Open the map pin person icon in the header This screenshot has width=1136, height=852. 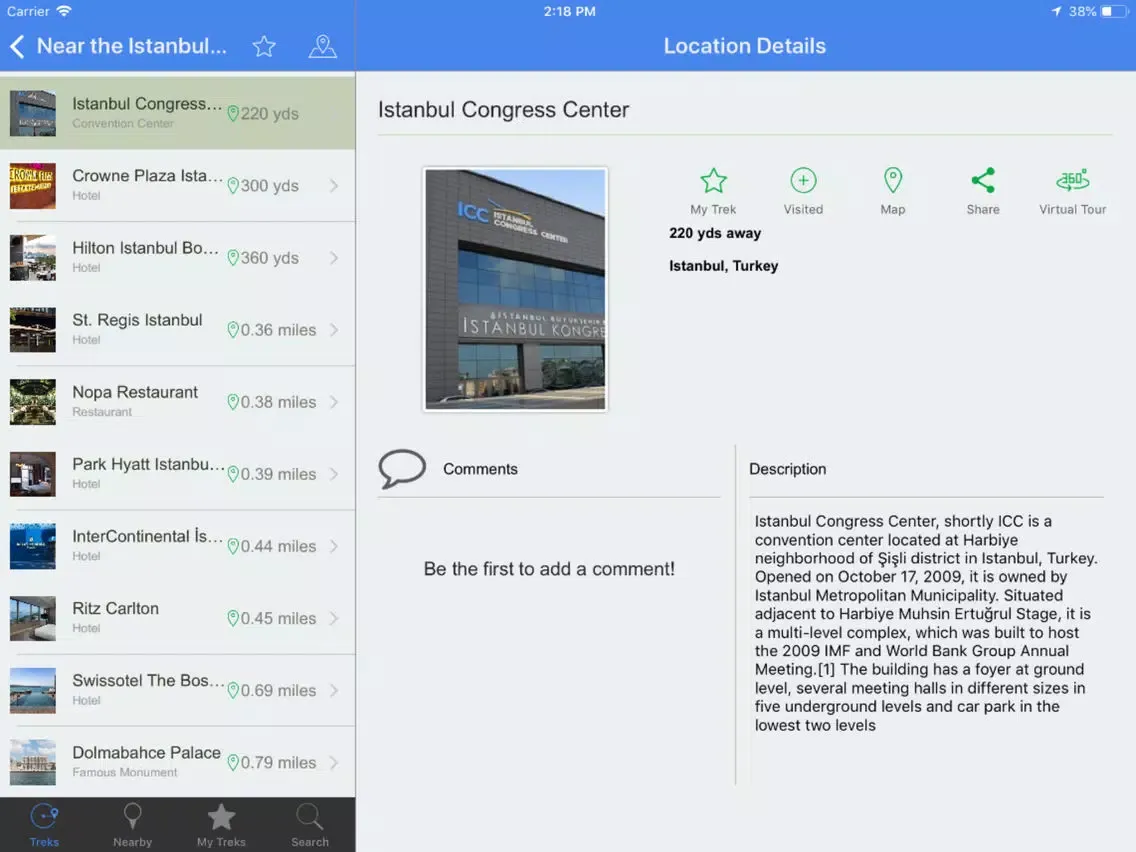pyautogui.click(x=322, y=46)
